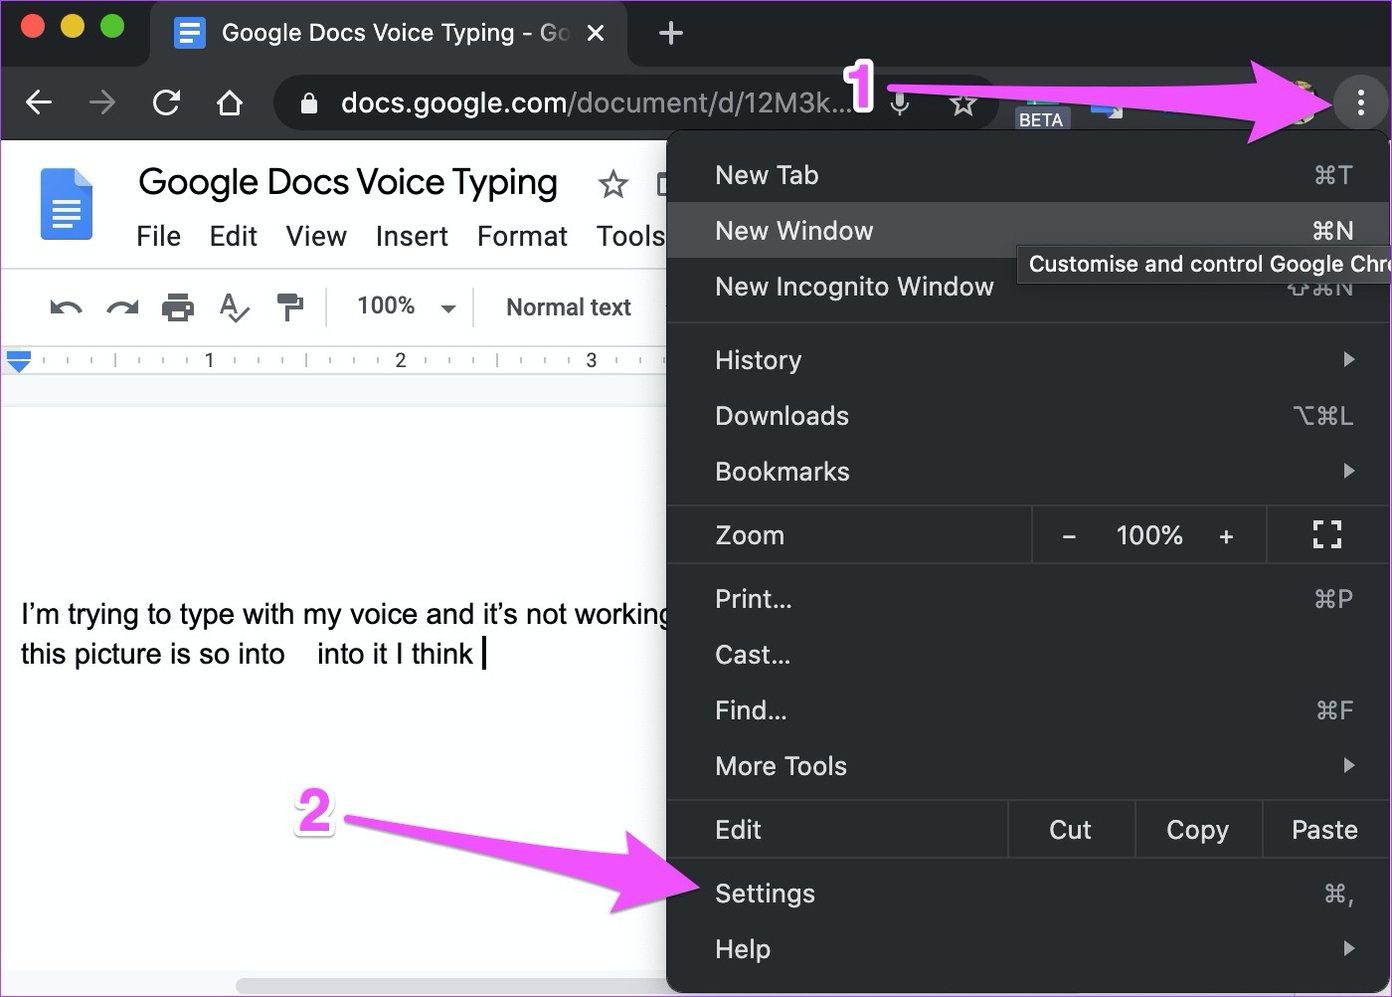1392x997 pixels.
Task: Choose New Tab from Chrome menu
Action: coord(1028,175)
